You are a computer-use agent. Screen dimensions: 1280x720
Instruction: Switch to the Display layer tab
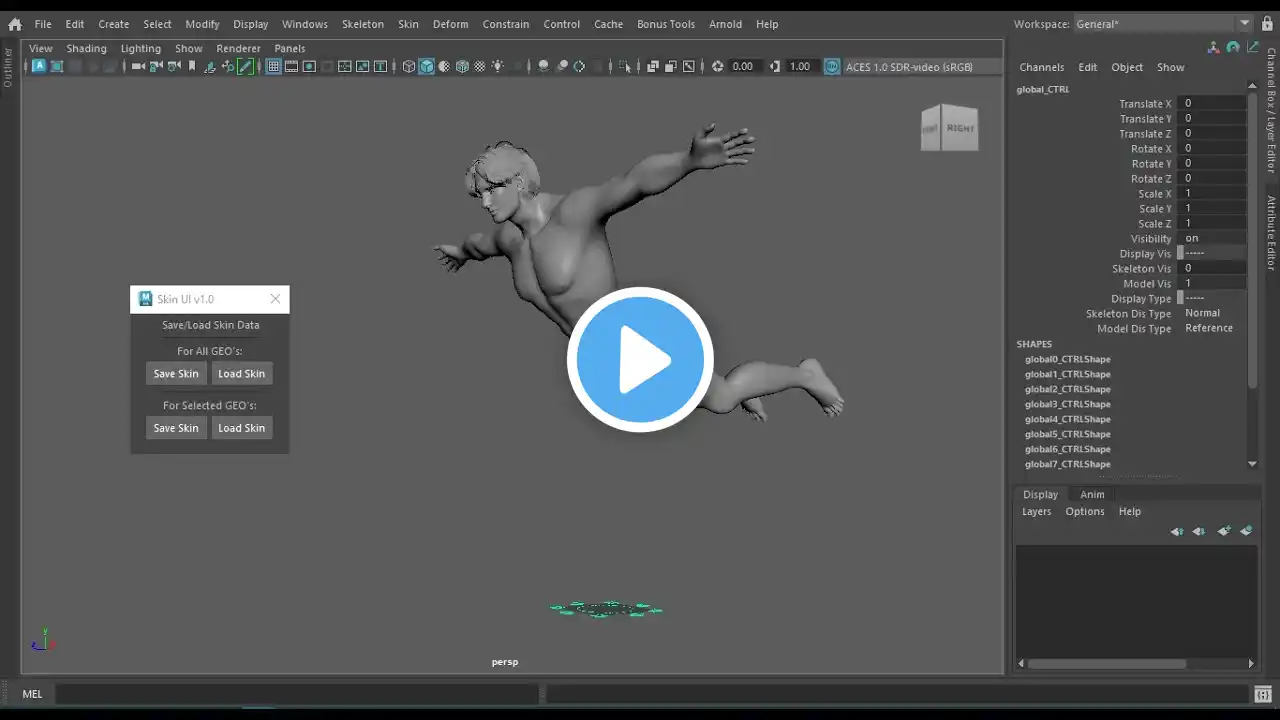[x=1040, y=494]
